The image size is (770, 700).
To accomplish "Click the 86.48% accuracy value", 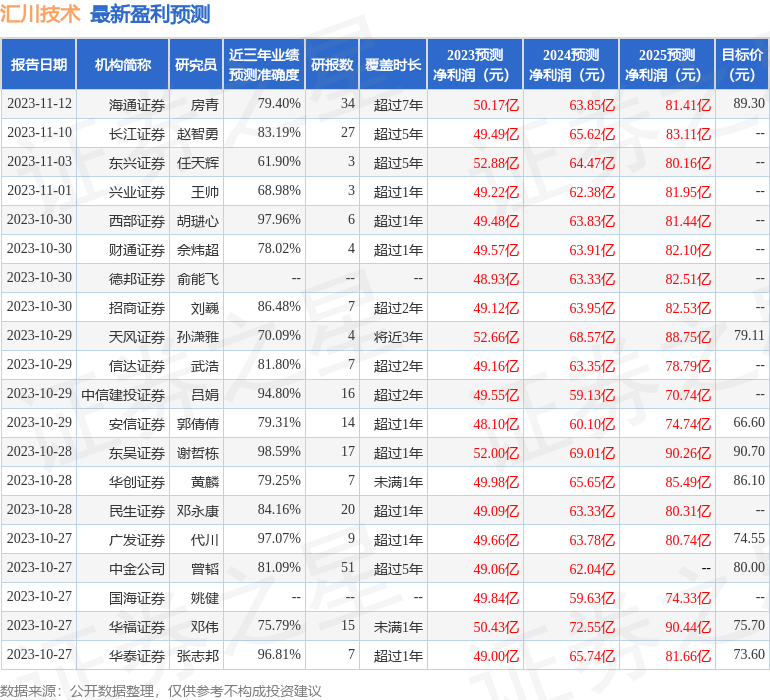I will coord(279,307).
